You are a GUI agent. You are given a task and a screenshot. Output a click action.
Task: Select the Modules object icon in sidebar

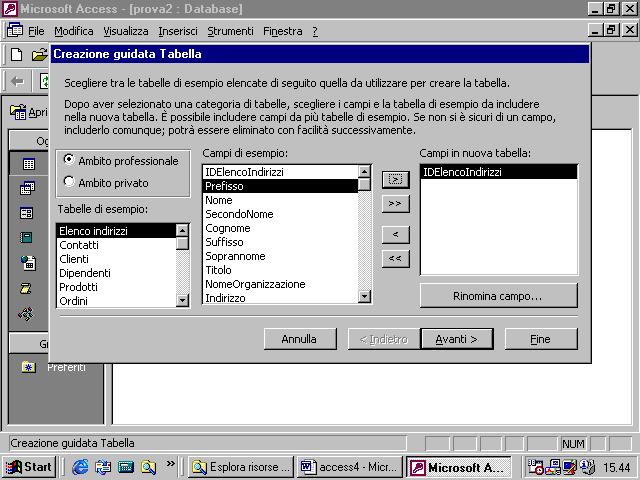[26, 314]
